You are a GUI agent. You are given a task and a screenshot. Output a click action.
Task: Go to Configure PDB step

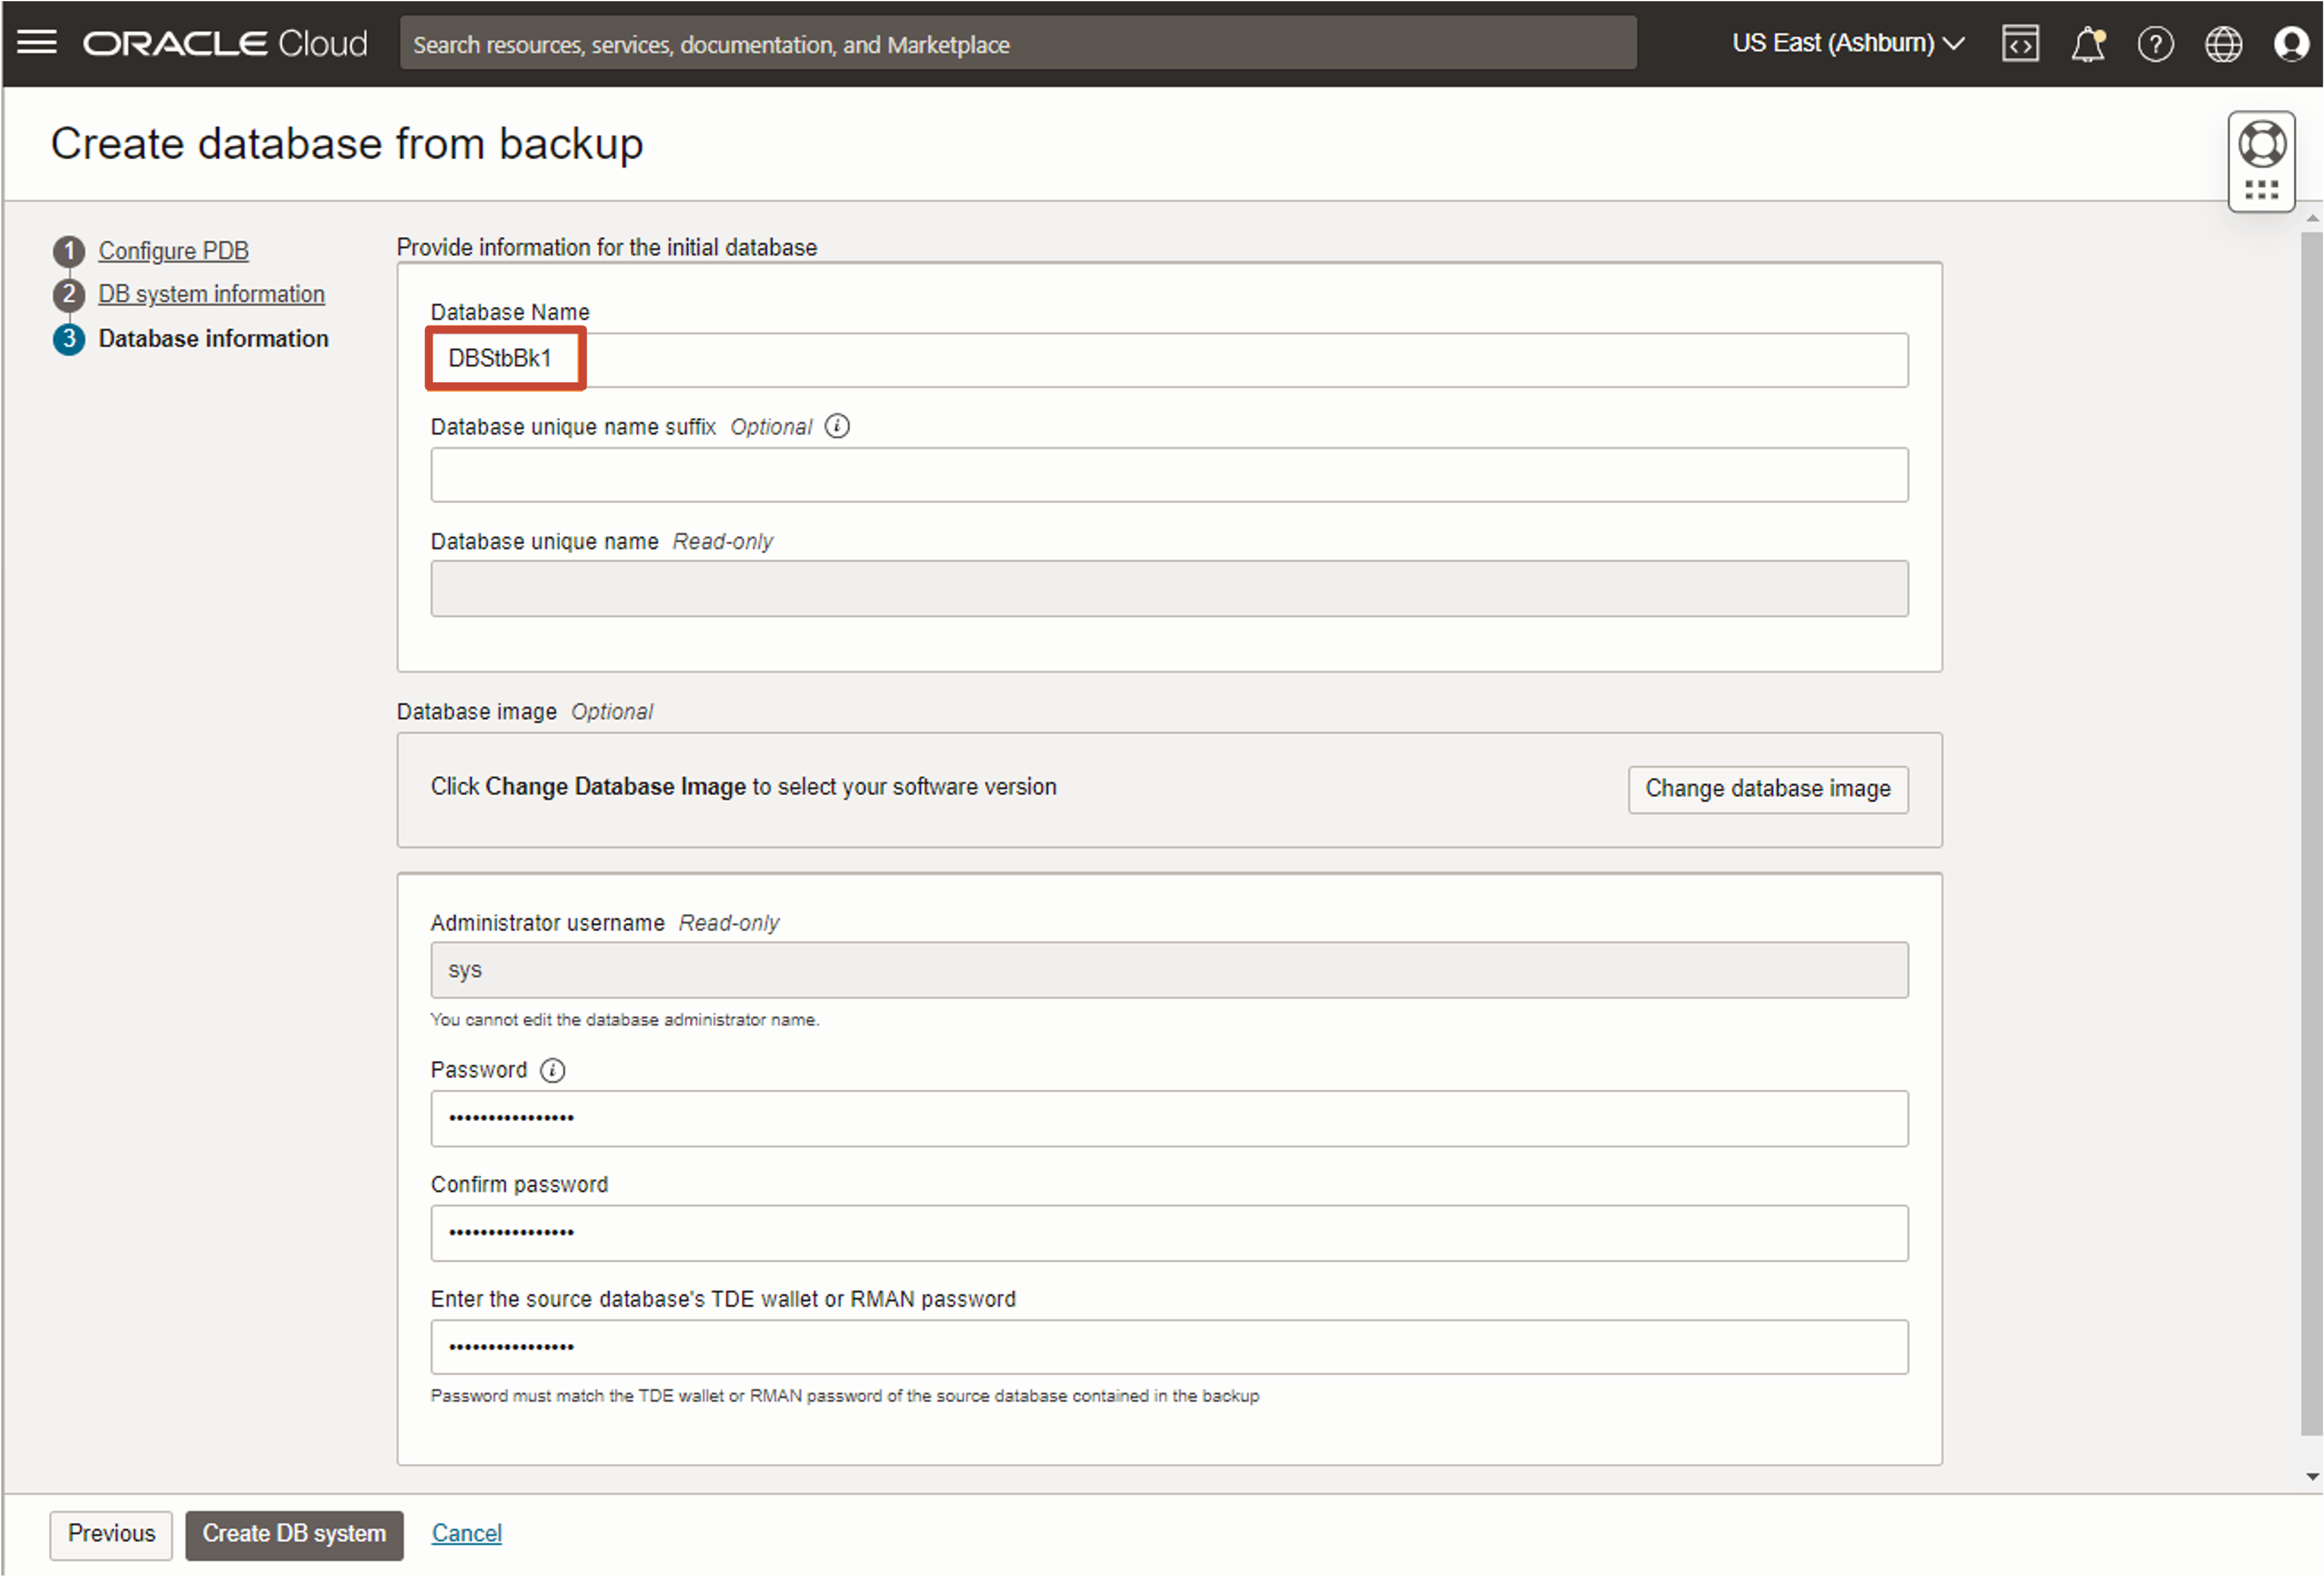tap(173, 251)
